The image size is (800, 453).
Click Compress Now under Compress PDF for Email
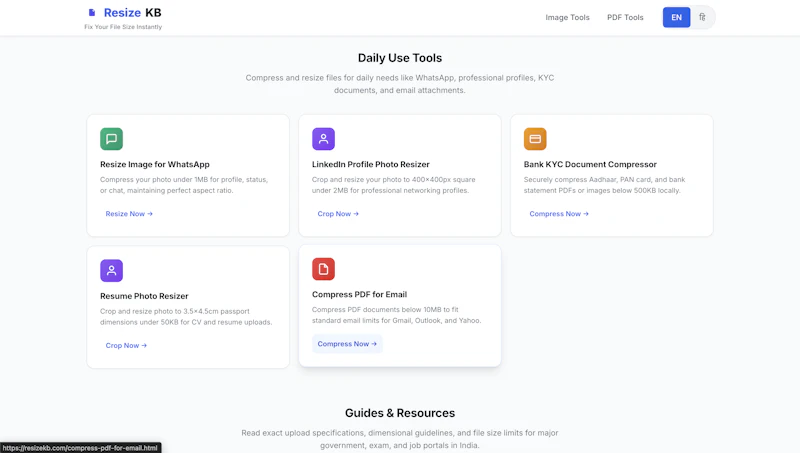(347, 344)
